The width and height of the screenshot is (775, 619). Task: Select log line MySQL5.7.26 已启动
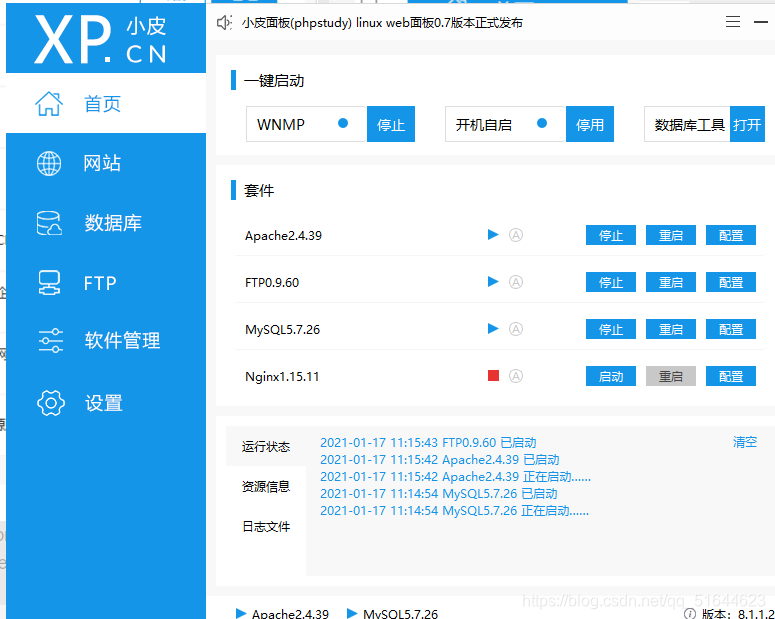438,493
